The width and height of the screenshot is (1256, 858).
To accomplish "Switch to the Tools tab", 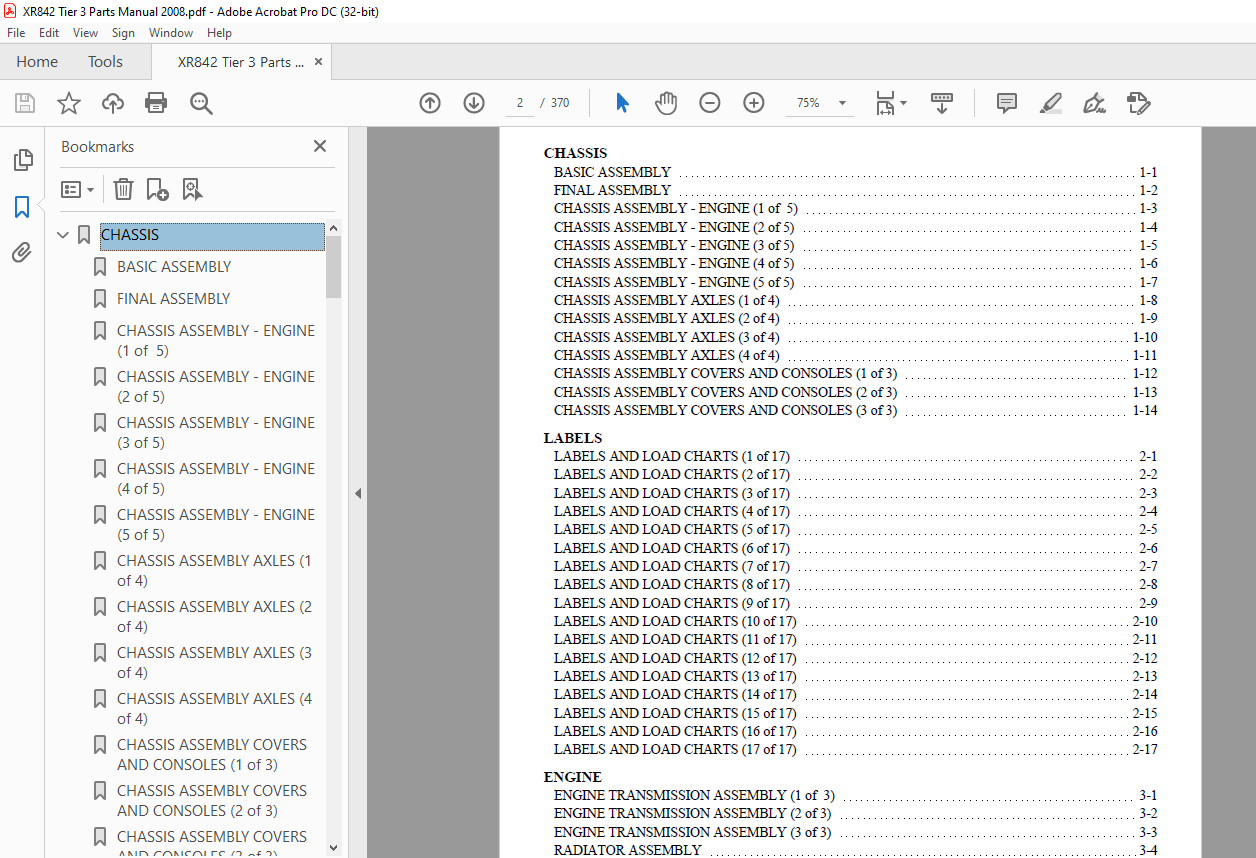I will point(105,62).
